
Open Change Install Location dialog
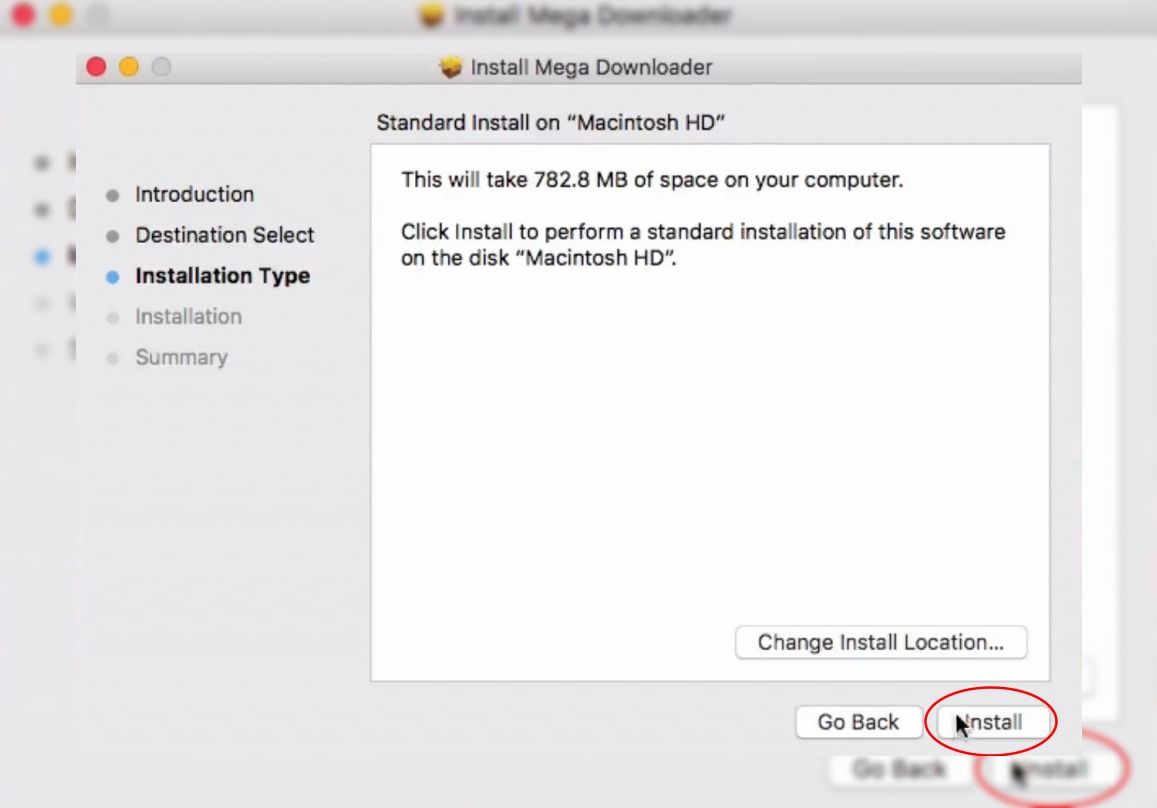click(880, 642)
